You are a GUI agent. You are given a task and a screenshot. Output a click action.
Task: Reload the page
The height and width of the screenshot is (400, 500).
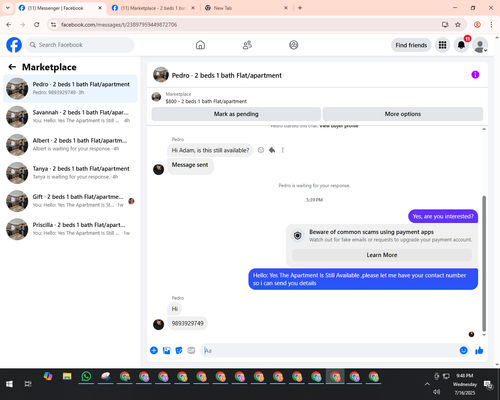[37, 25]
